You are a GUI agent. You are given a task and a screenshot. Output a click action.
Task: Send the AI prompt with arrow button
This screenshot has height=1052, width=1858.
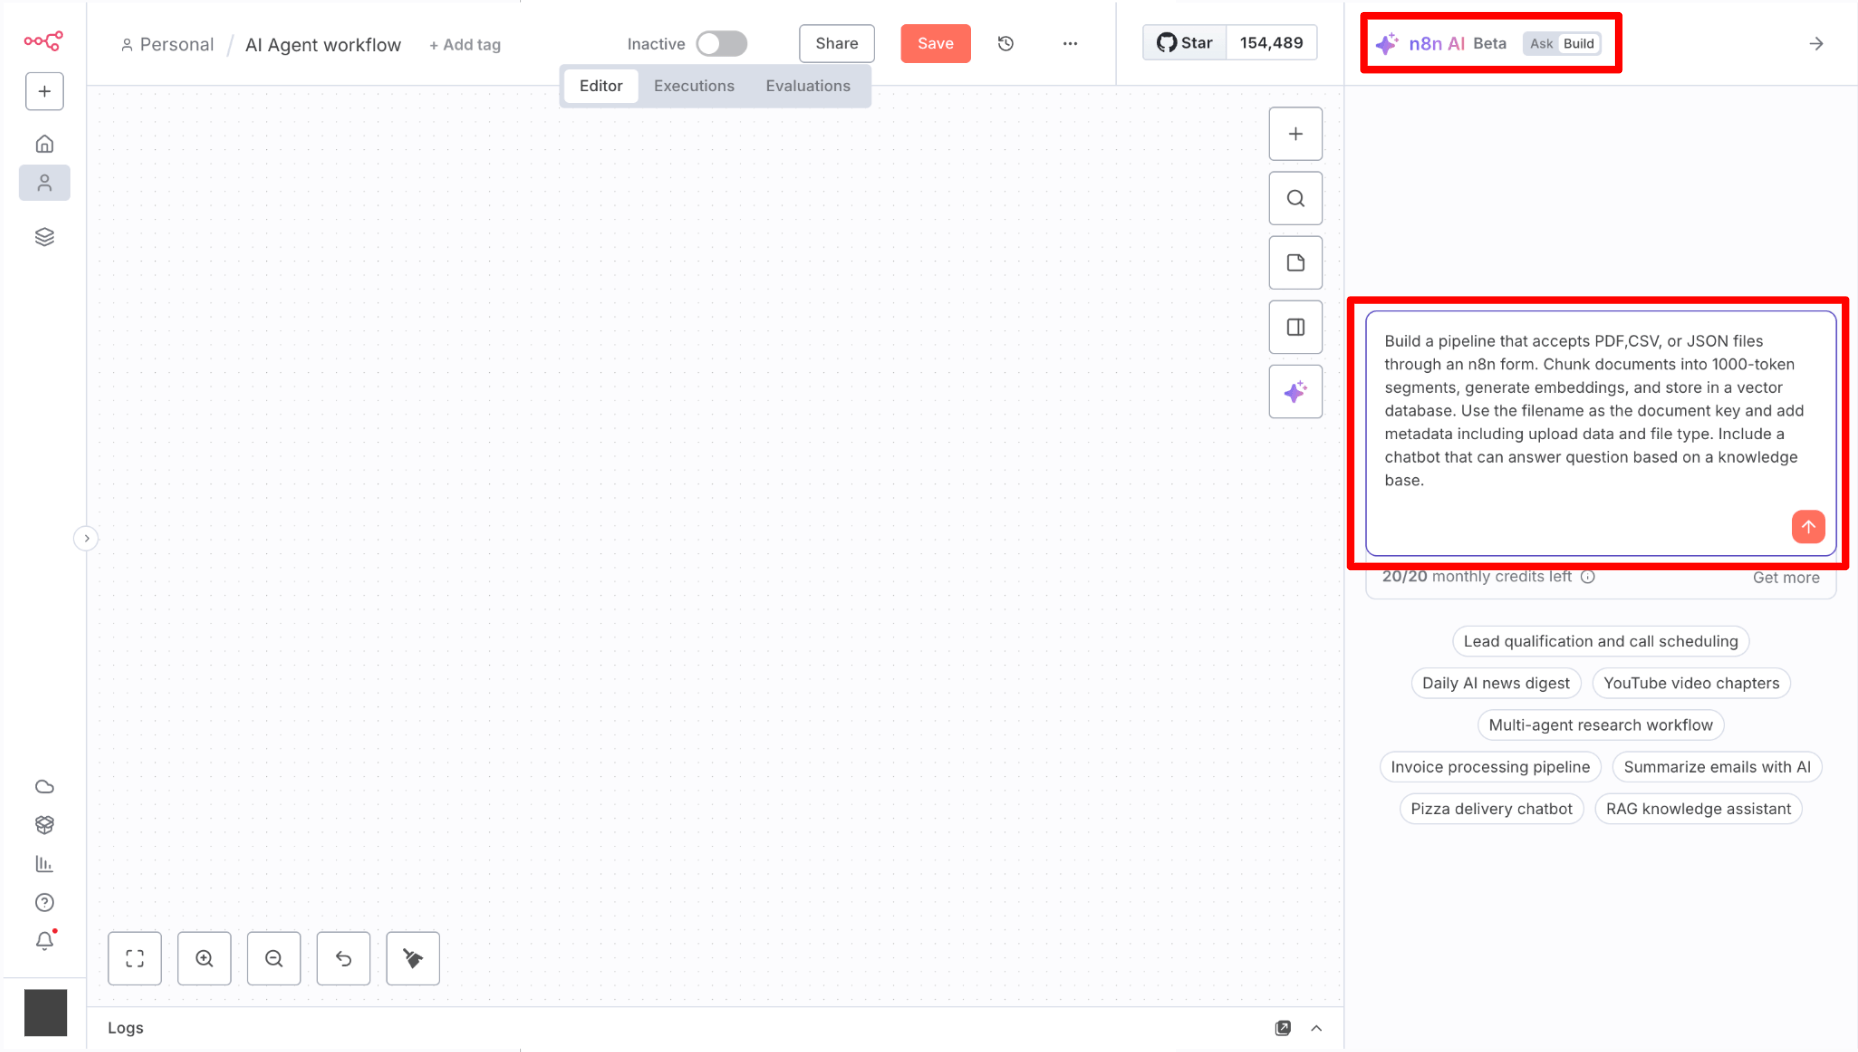click(x=1807, y=527)
